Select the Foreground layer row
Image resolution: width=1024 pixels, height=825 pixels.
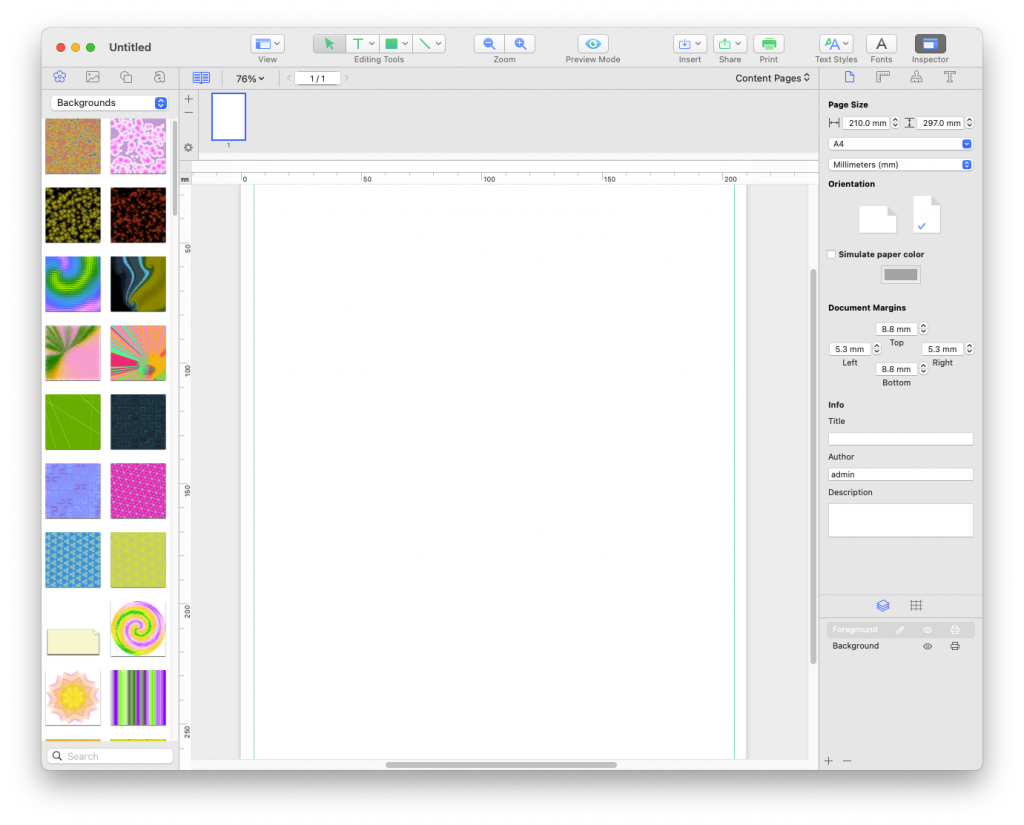point(901,630)
